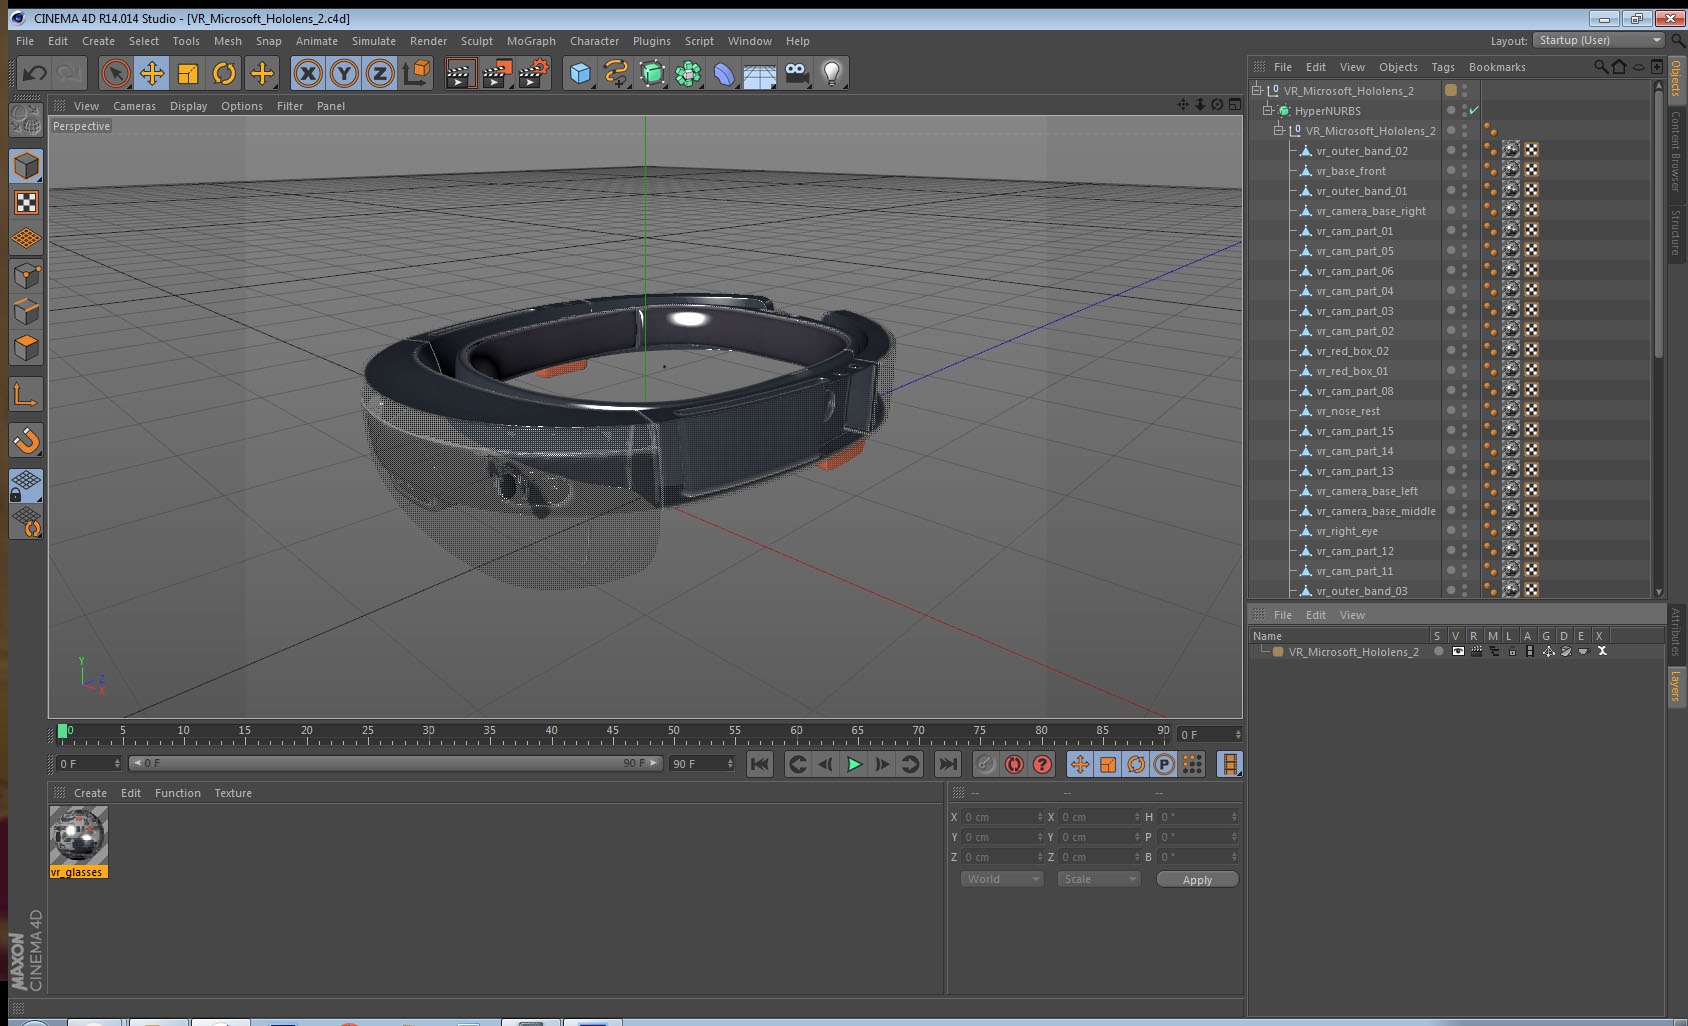The height and width of the screenshot is (1026, 1688).
Task: Click the record active objects button
Action: coord(986,764)
